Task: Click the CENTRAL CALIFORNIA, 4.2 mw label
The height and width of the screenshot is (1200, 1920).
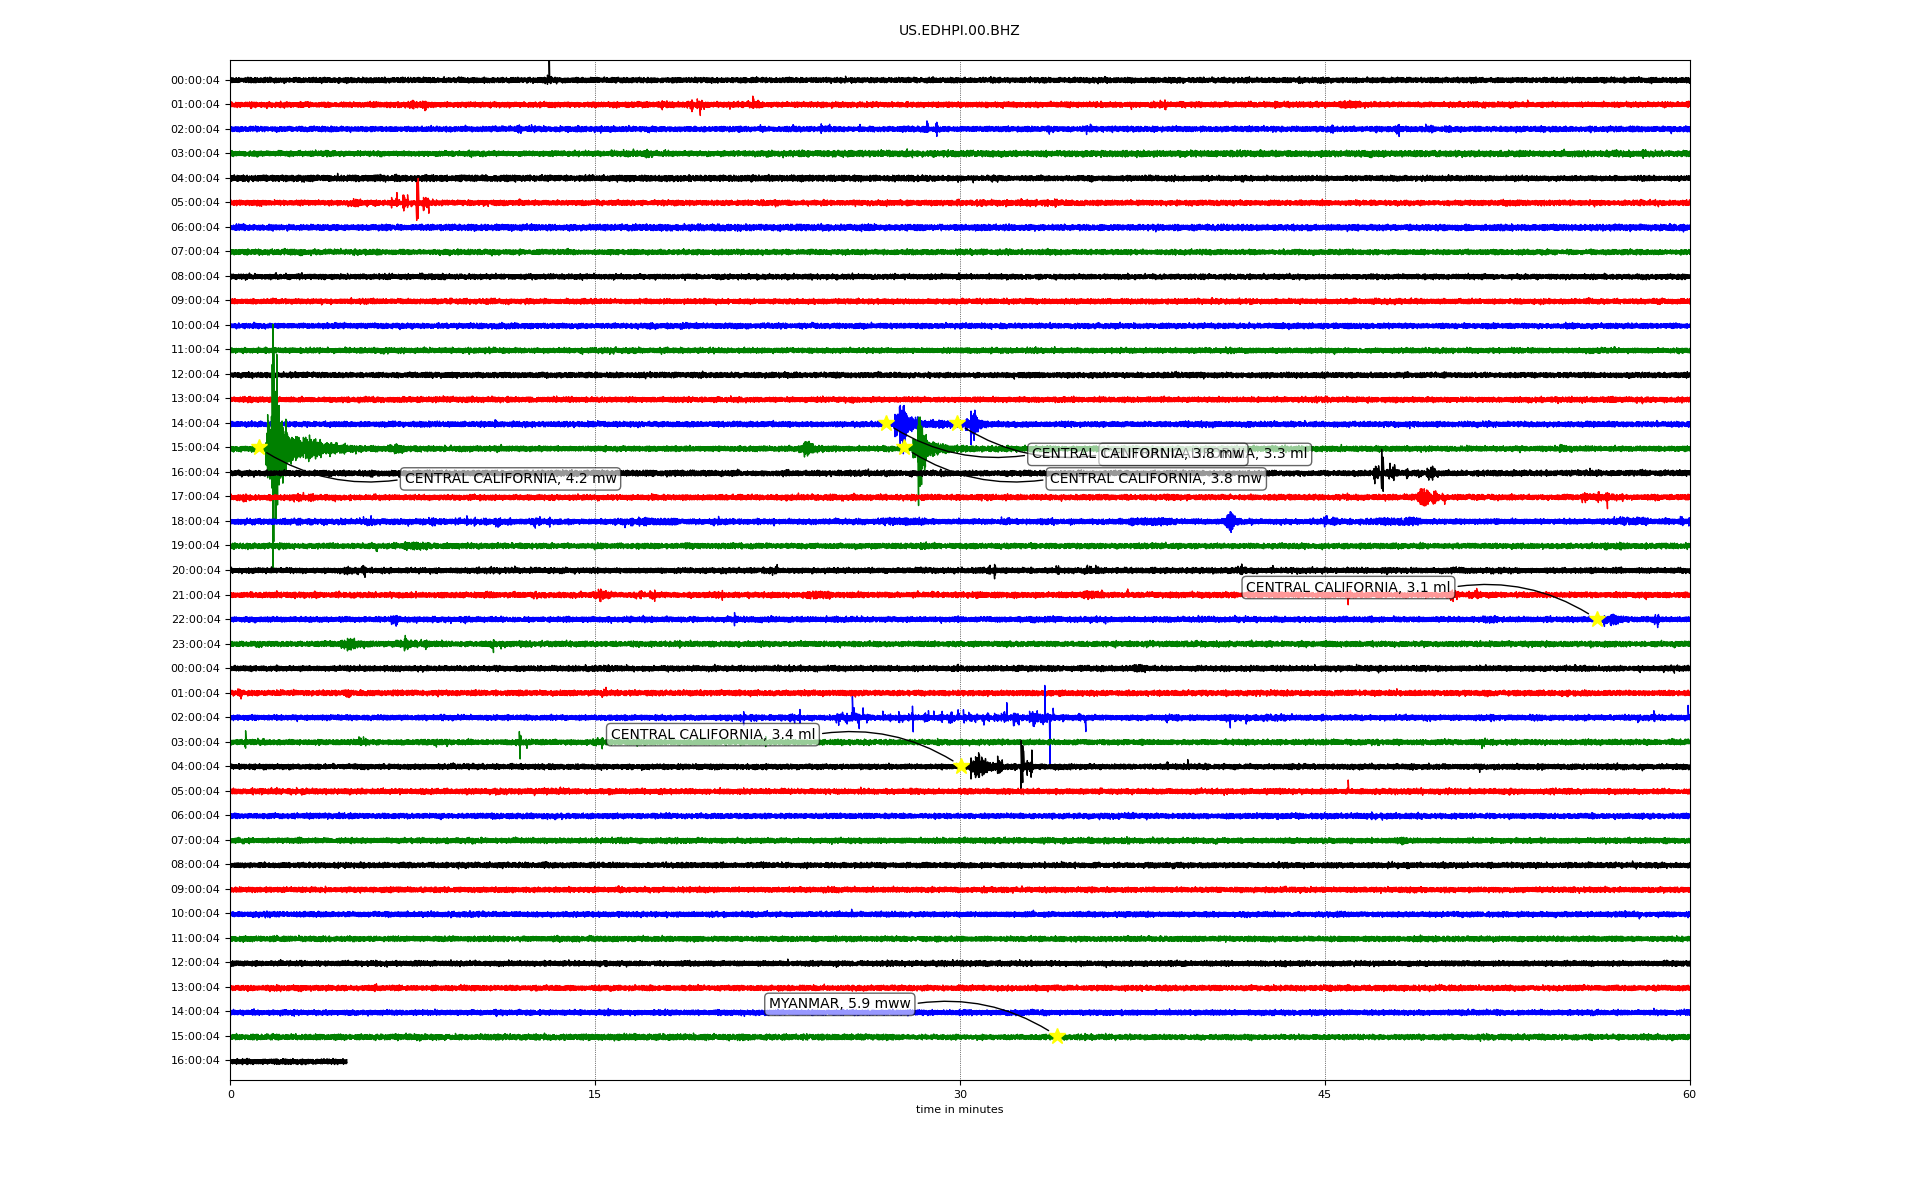Action: tap(510, 479)
